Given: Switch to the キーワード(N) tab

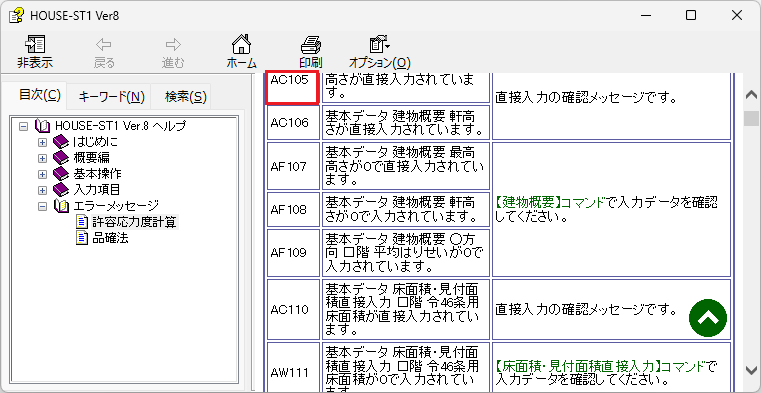Looking at the screenshot, I should [112, 97].
